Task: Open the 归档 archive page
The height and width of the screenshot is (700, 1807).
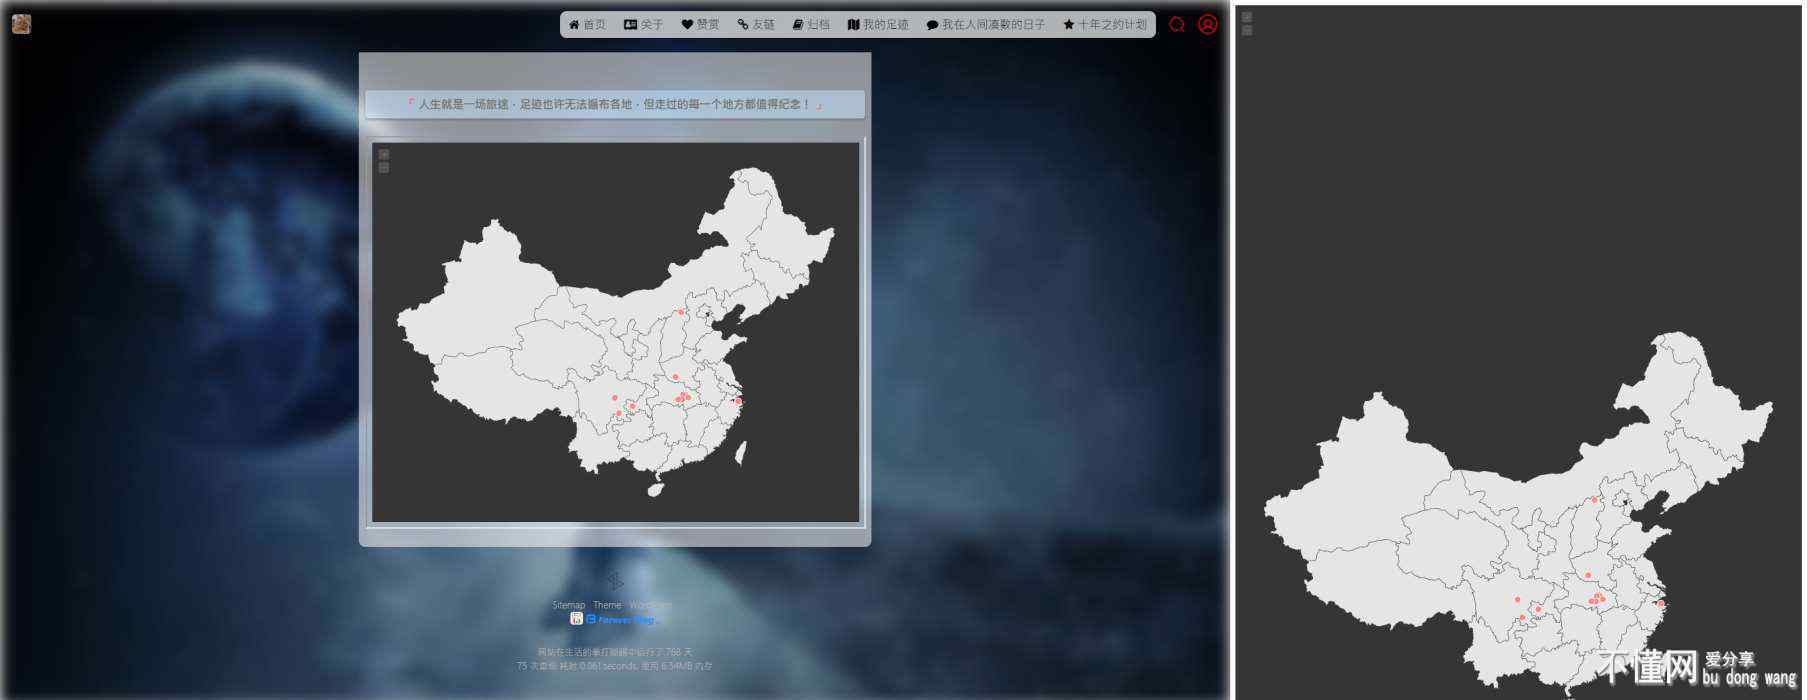Action: click(811, 25)
